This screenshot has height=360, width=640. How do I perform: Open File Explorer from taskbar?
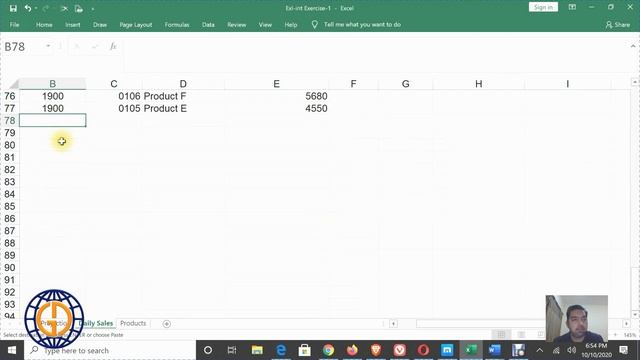[257, 350]
